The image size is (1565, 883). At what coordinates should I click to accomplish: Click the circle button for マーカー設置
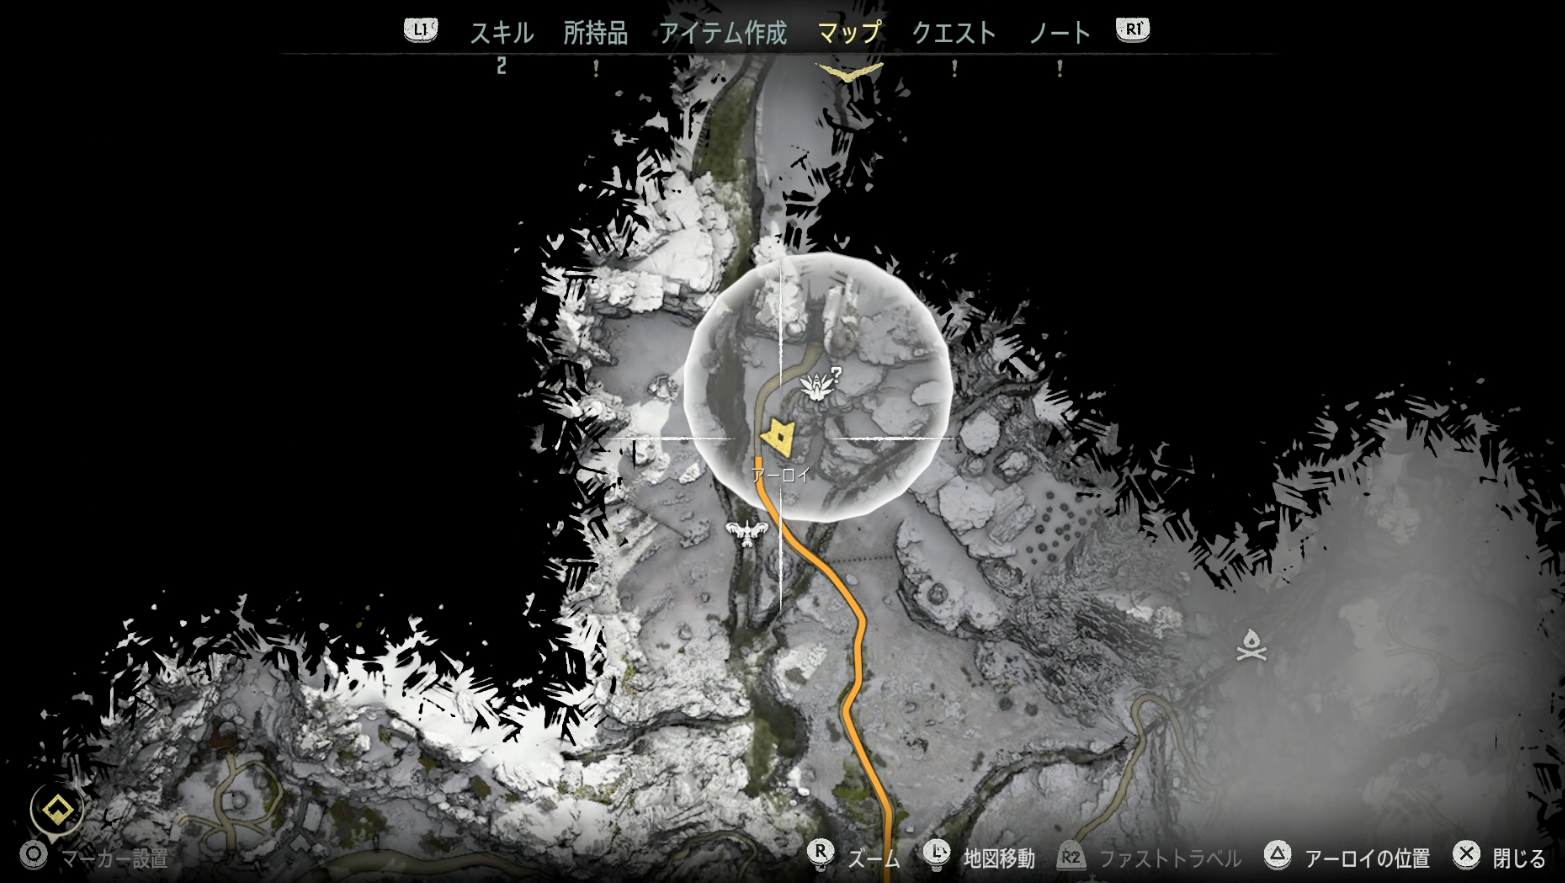pyautogui.click(x=34, y=856)
